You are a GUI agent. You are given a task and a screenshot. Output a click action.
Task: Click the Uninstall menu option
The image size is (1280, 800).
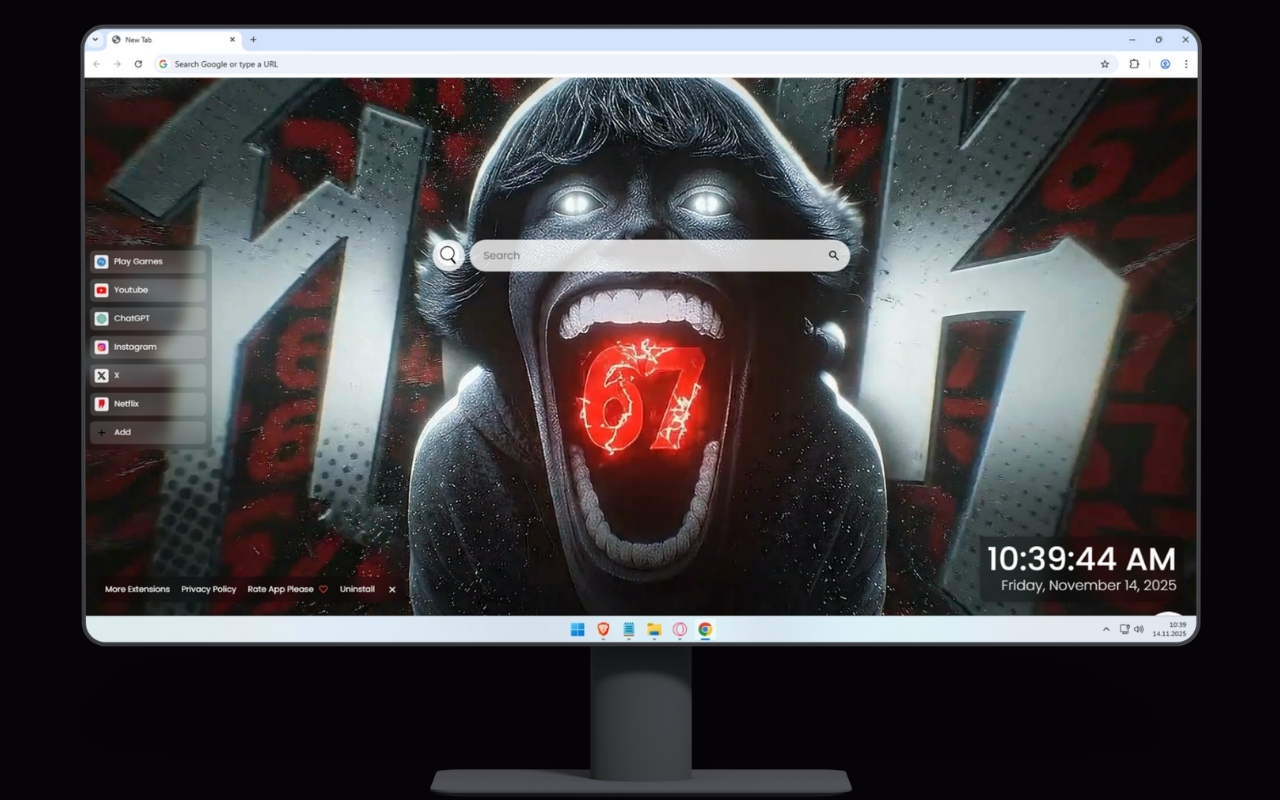click(356, 589)
